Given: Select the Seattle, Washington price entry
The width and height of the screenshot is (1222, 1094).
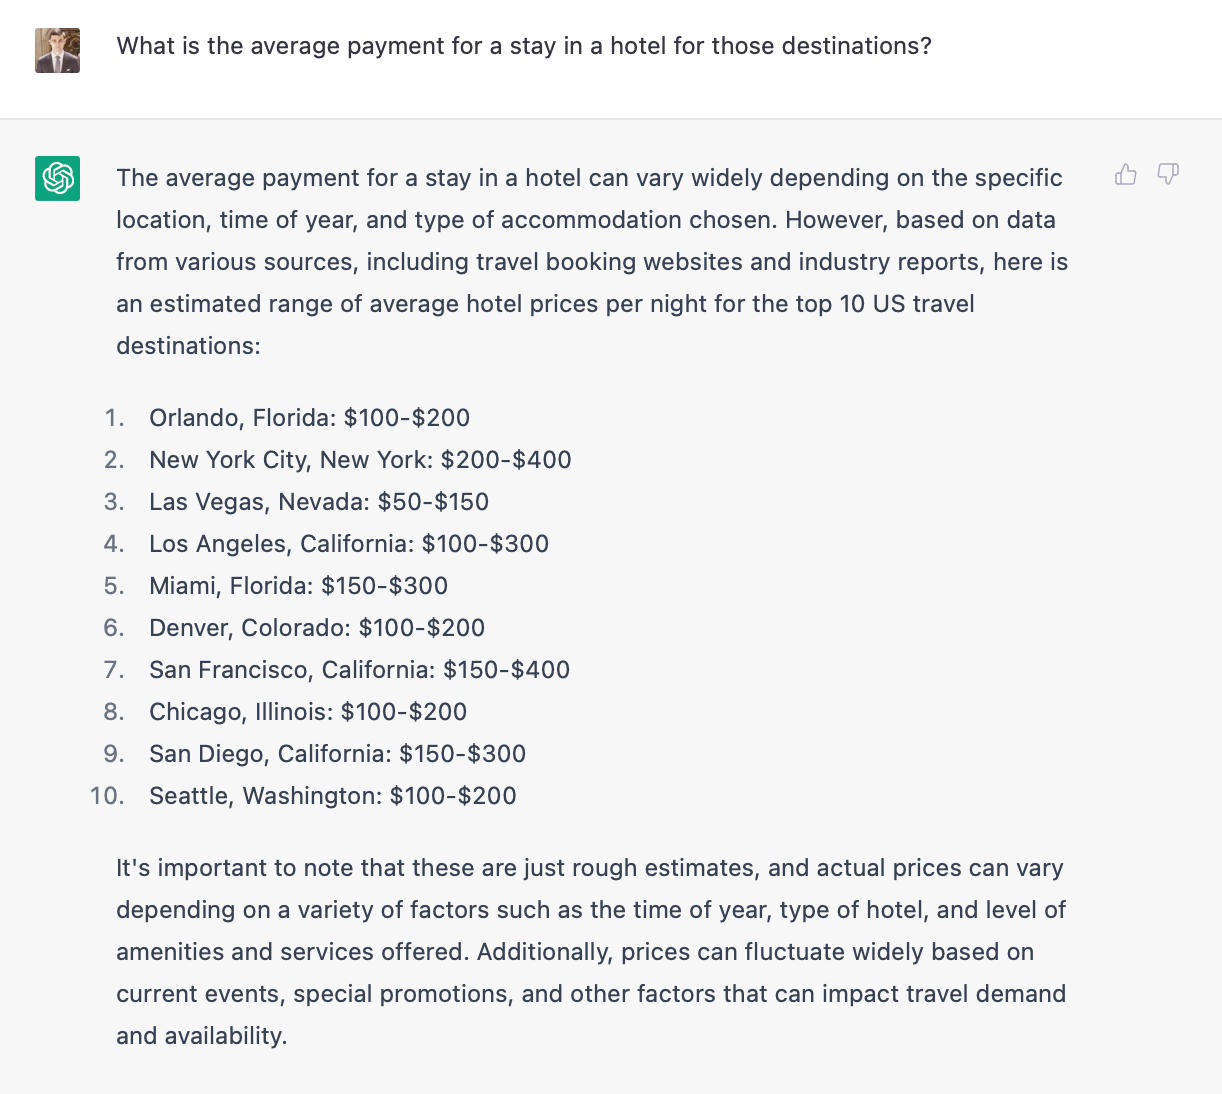Looking at the screenshot, I should coord(333,796).
